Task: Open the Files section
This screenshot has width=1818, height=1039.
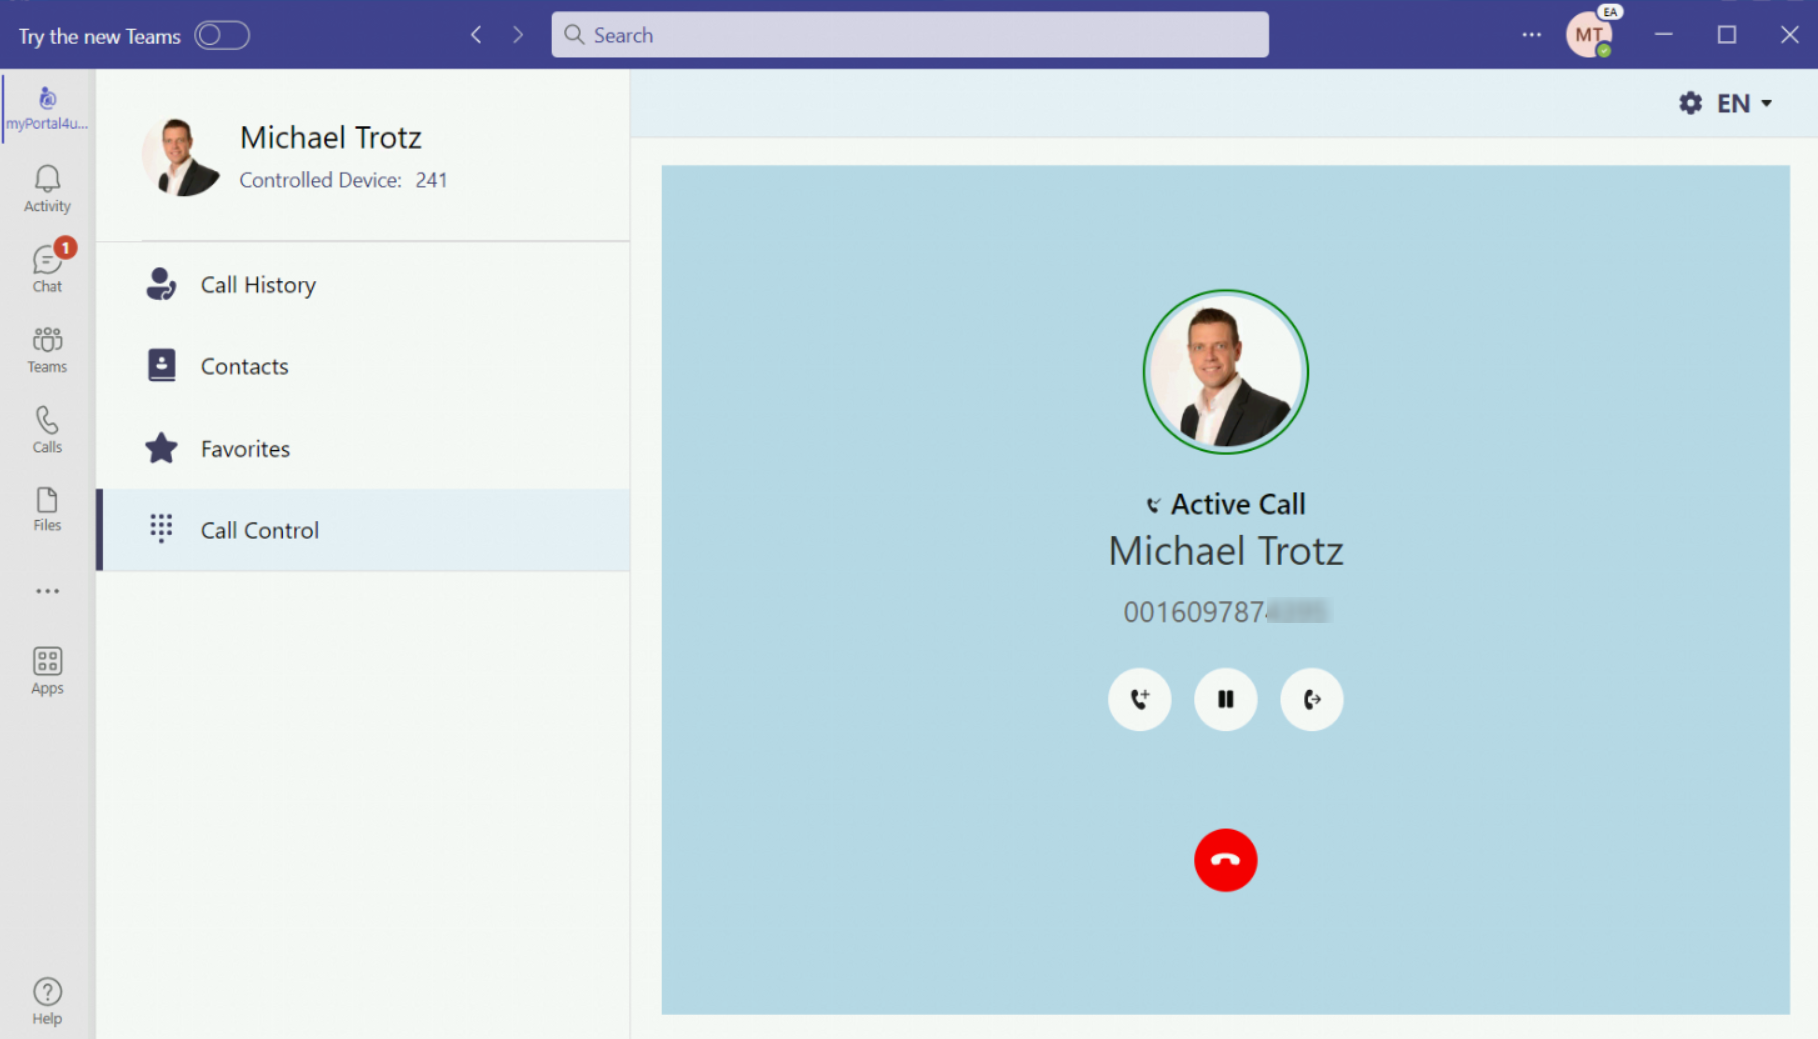Action: tap(47, 508)
